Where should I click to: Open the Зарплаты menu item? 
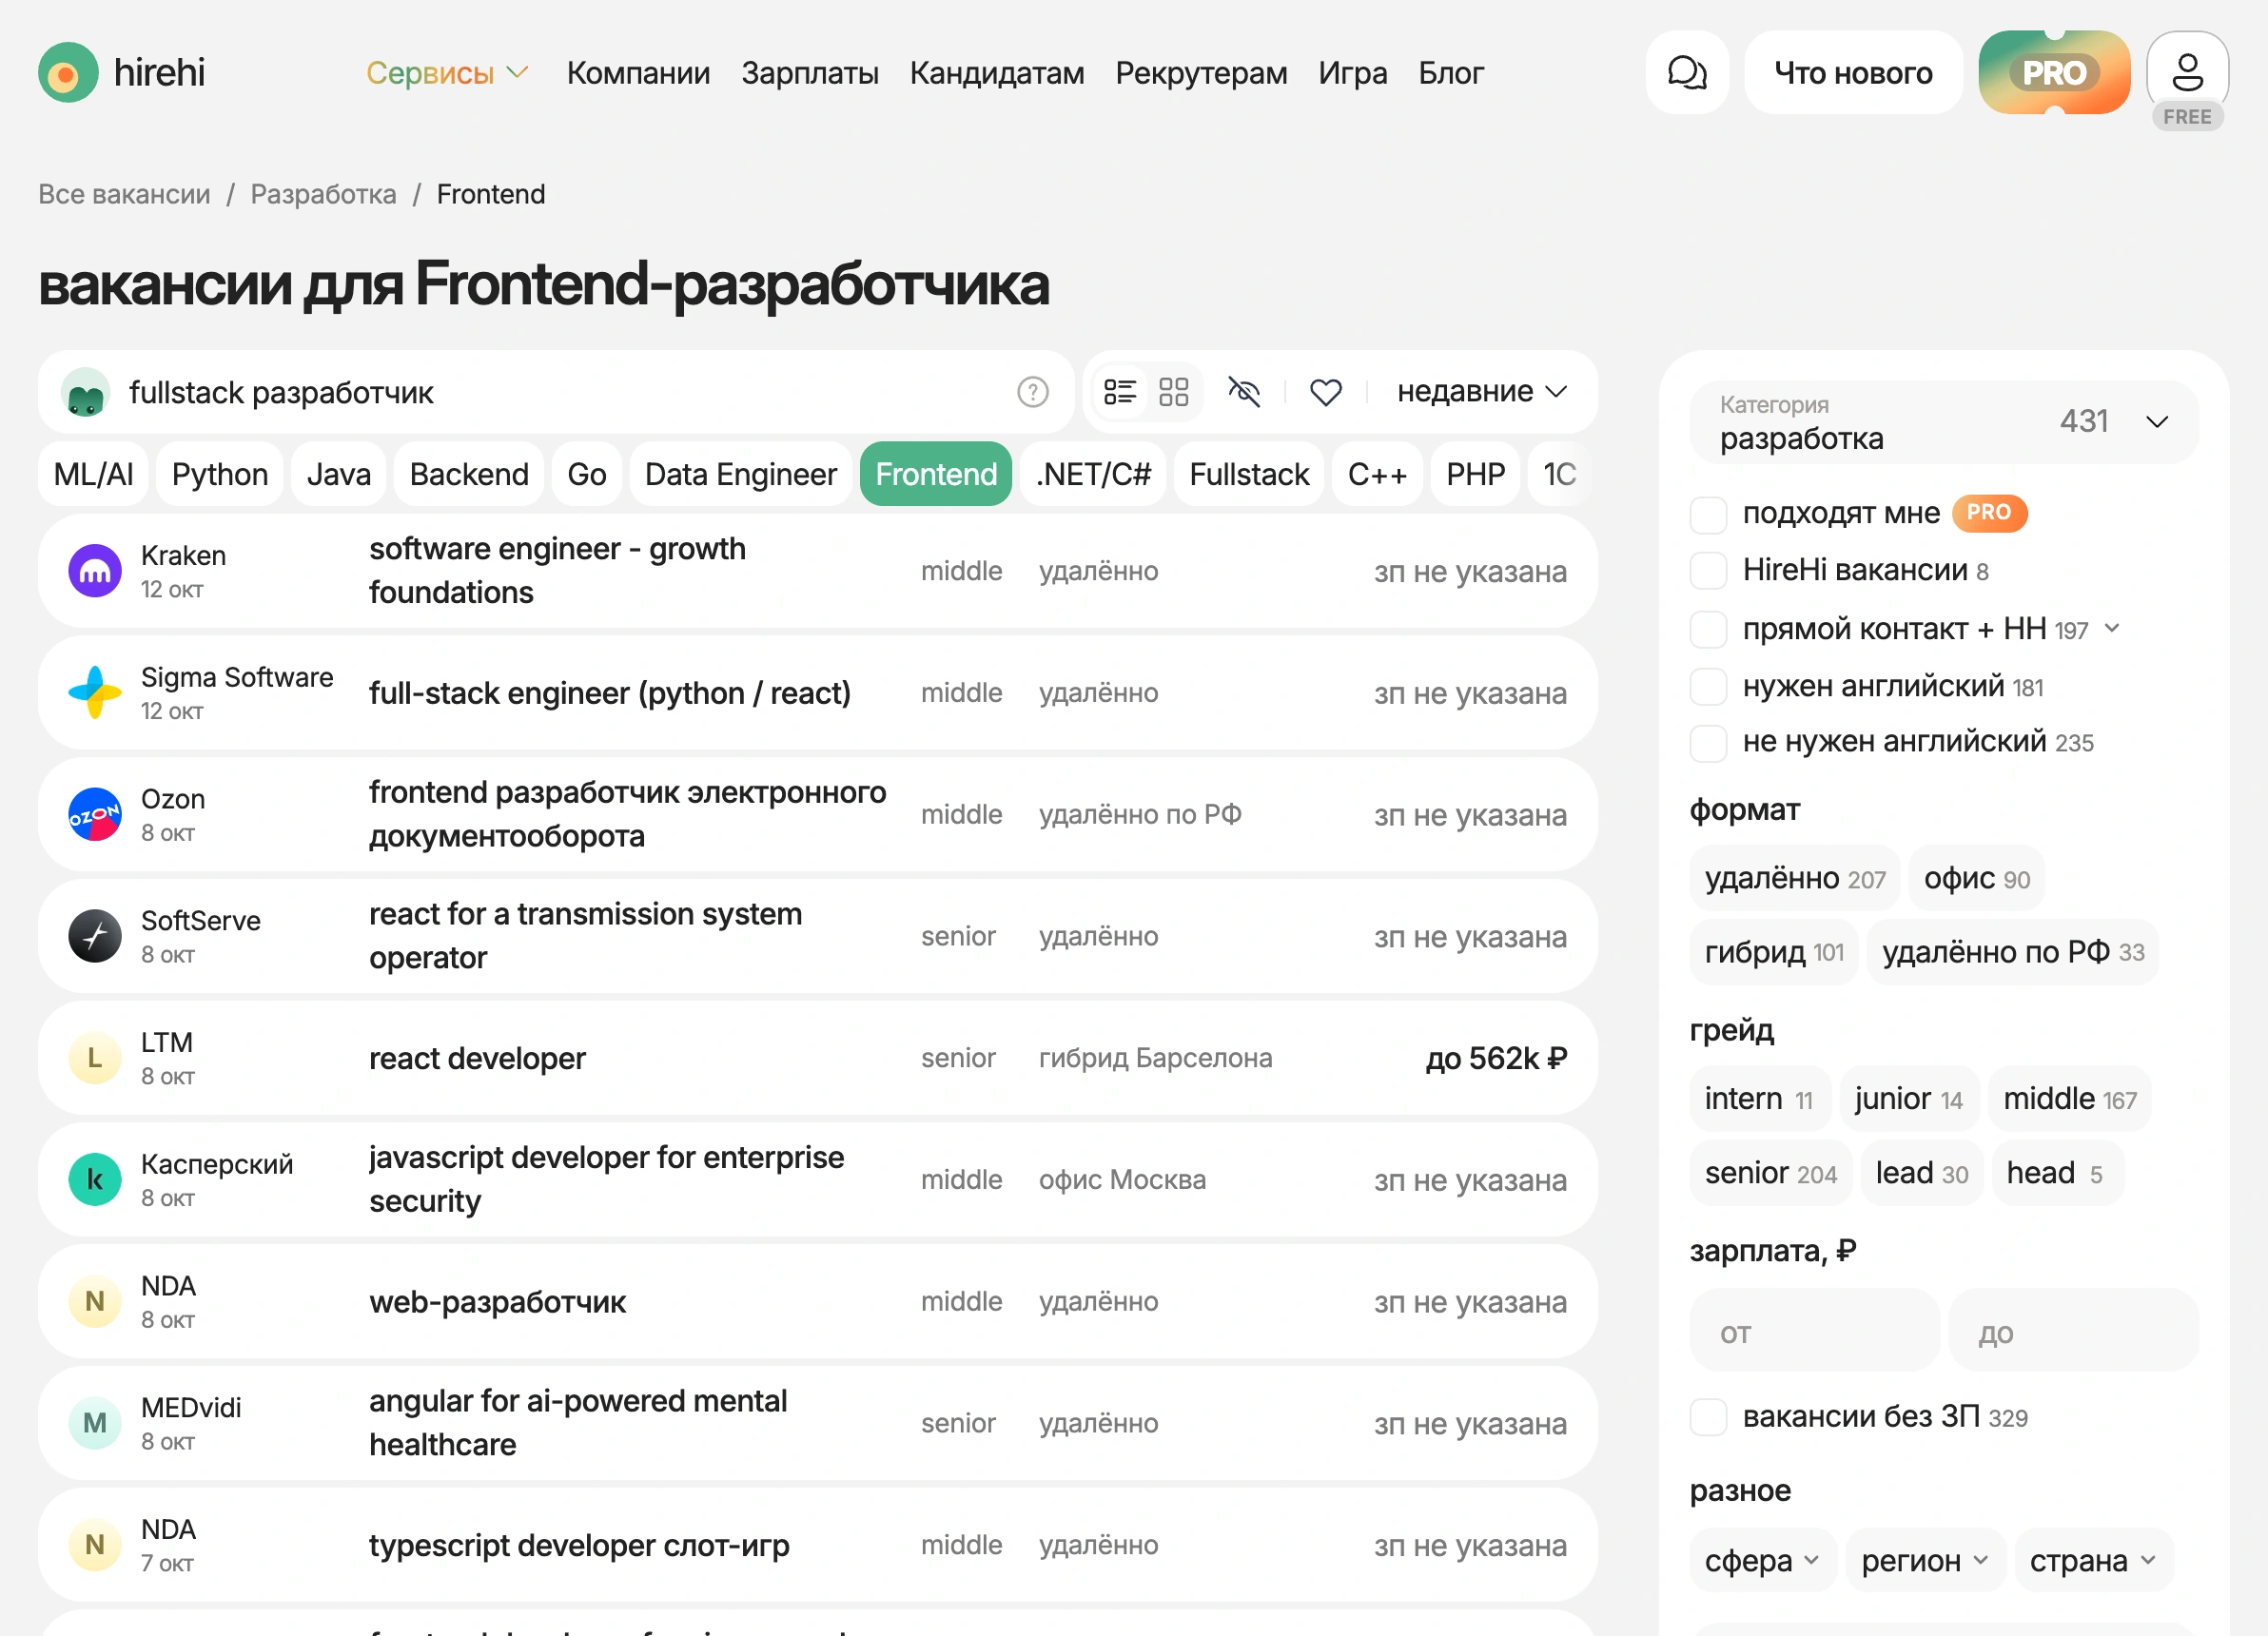click(810, 73)
